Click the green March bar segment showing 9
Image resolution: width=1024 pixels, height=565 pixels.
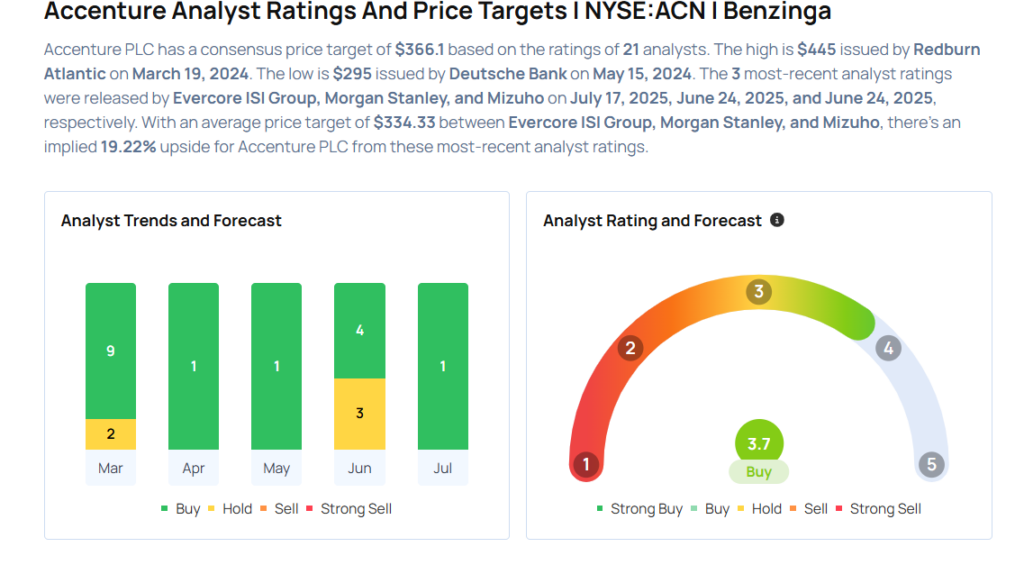tap(110, 351)
